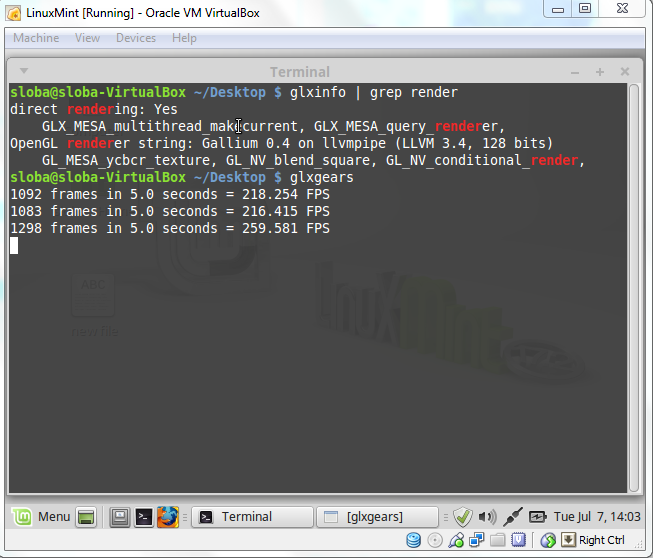Click the 'glxgears' command text
The height and width of the screenshot is (558, 653).
(x=322, y=178)
